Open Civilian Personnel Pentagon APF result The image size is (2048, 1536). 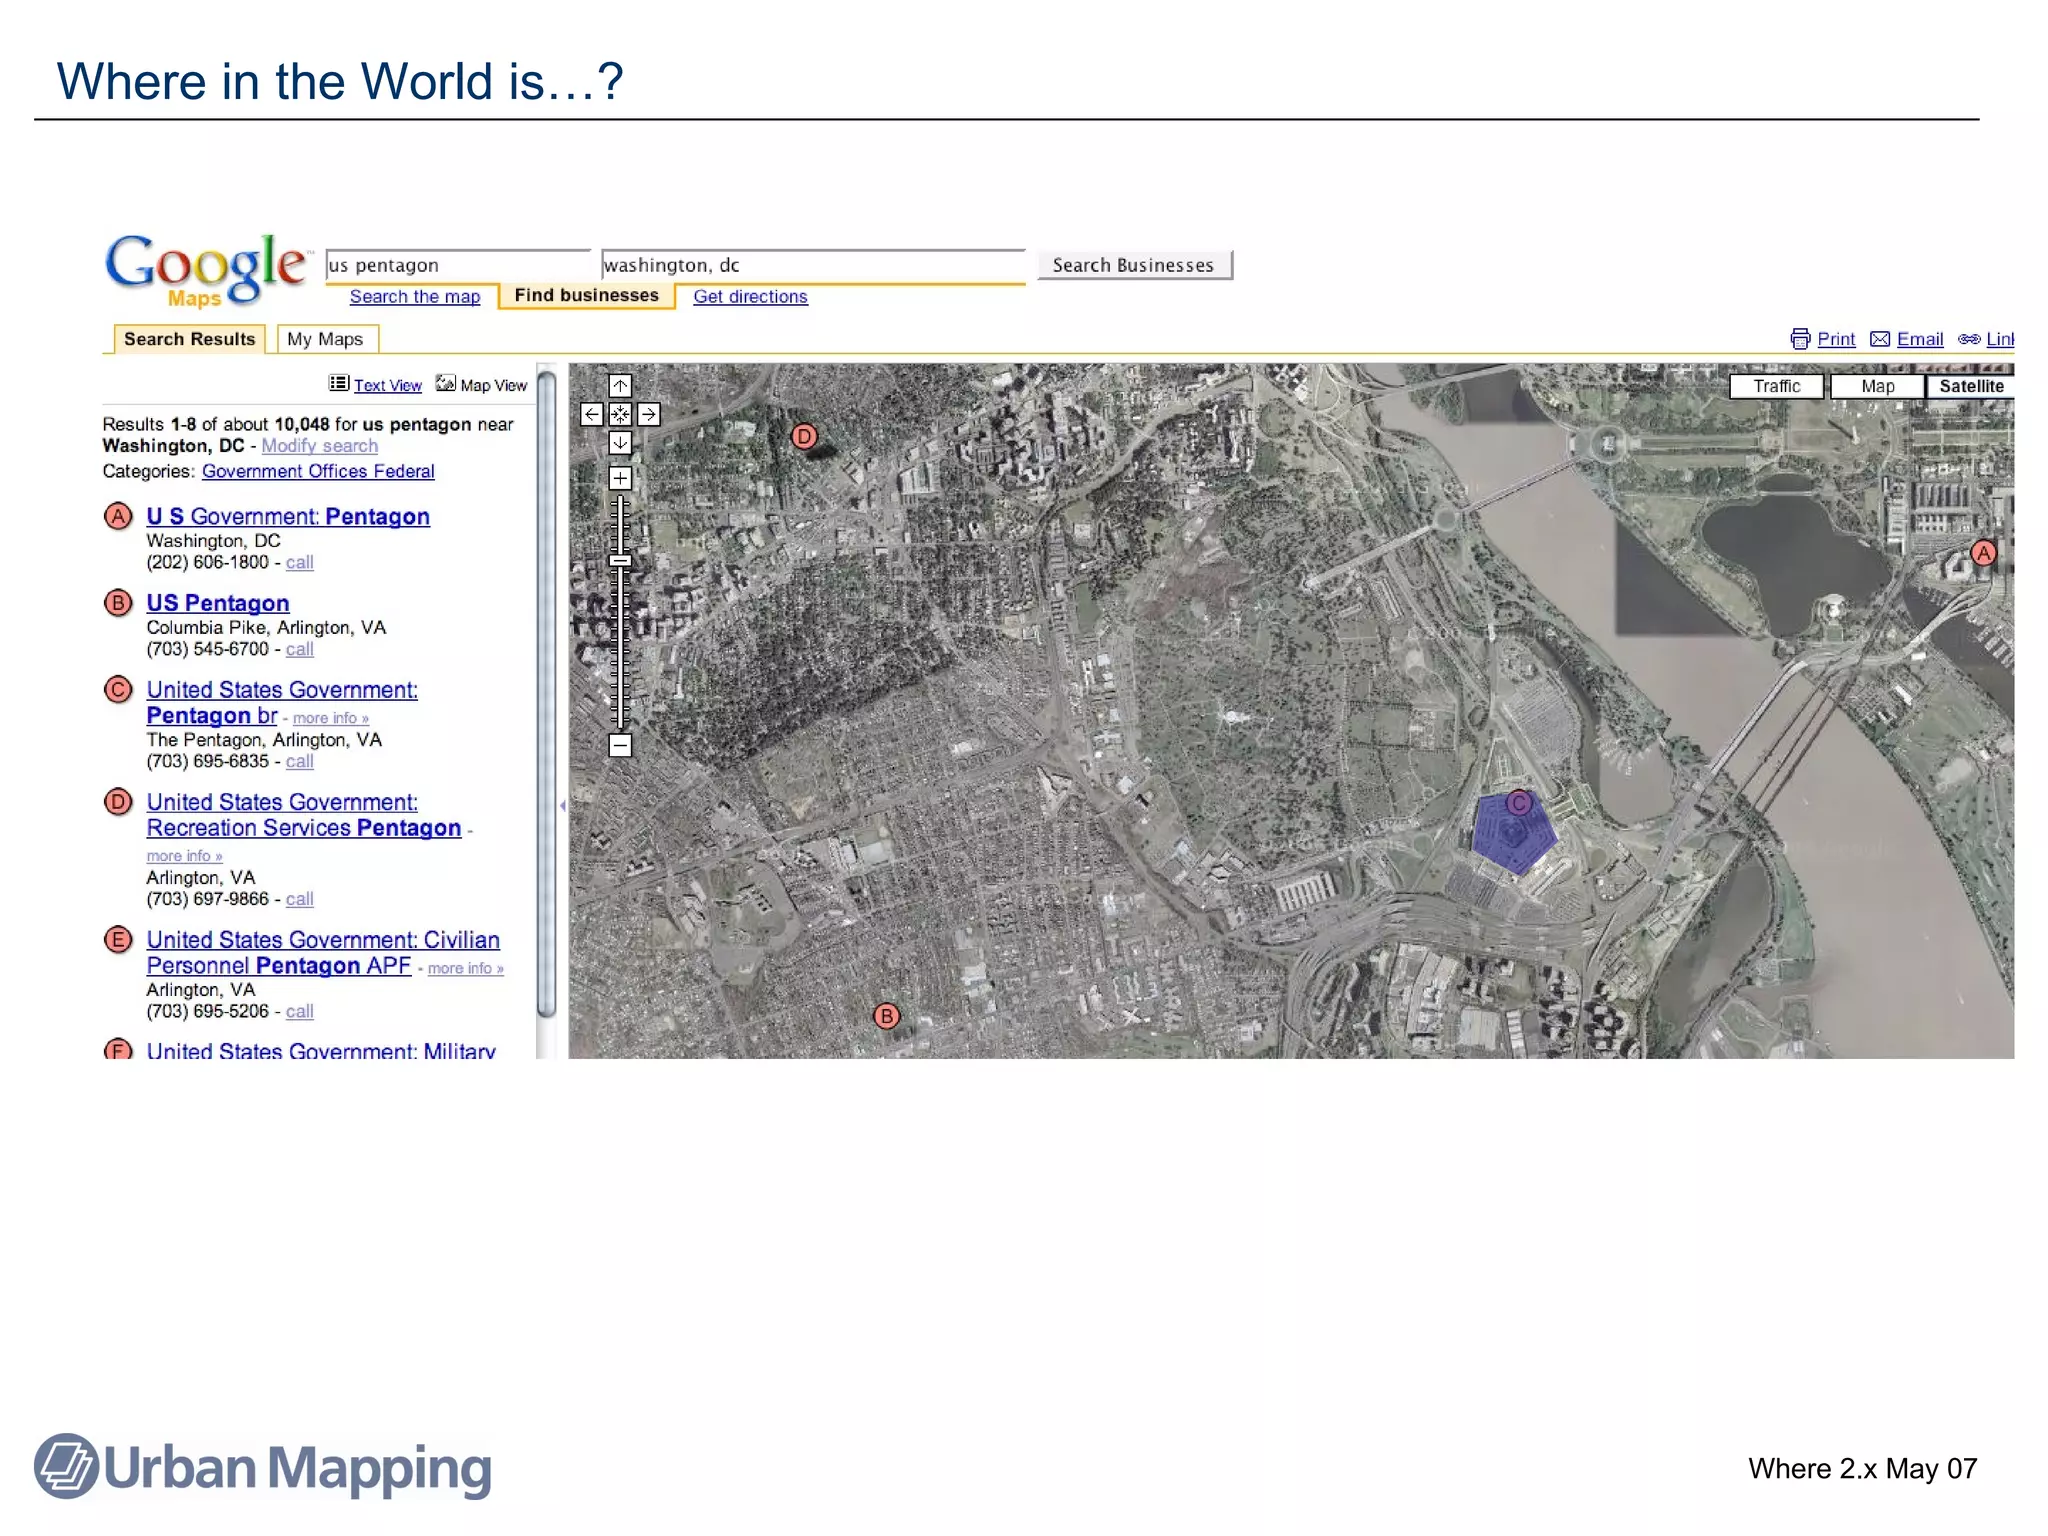323,953
